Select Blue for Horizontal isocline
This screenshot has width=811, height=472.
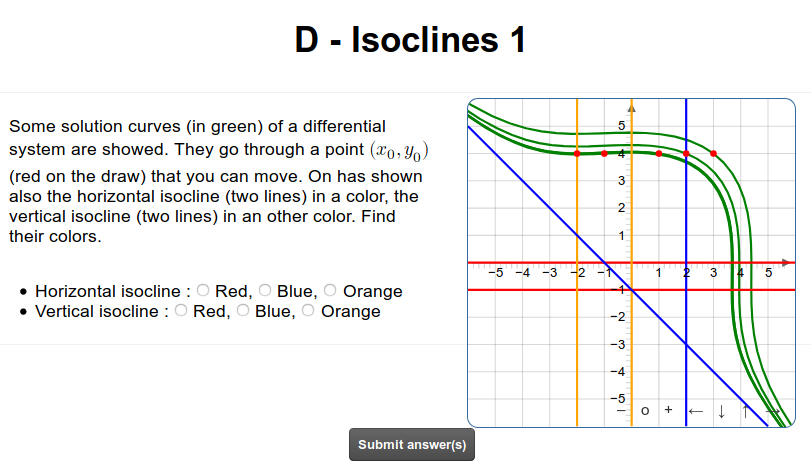click(265, 291)
